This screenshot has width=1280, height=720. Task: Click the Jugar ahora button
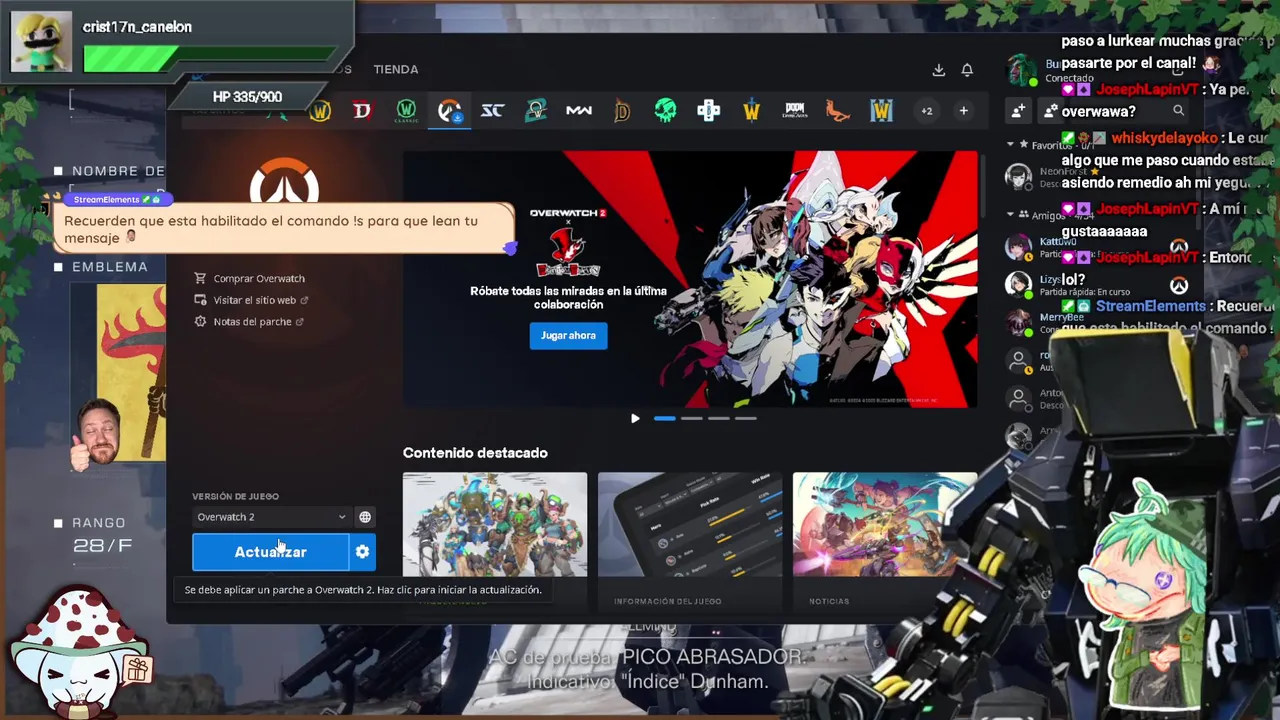(x=568, y=336)
